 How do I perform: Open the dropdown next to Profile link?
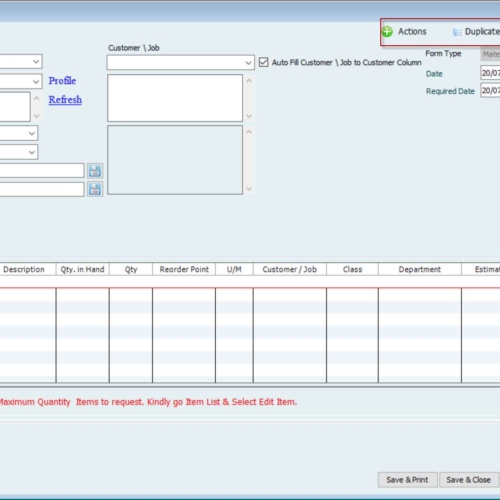tap(36, 81)
